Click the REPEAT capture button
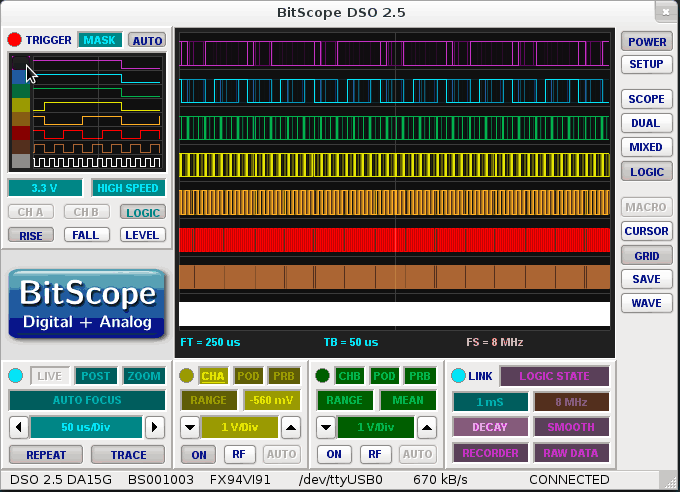The height and width of the screenshot is (492, 680). tap(46, 455)
